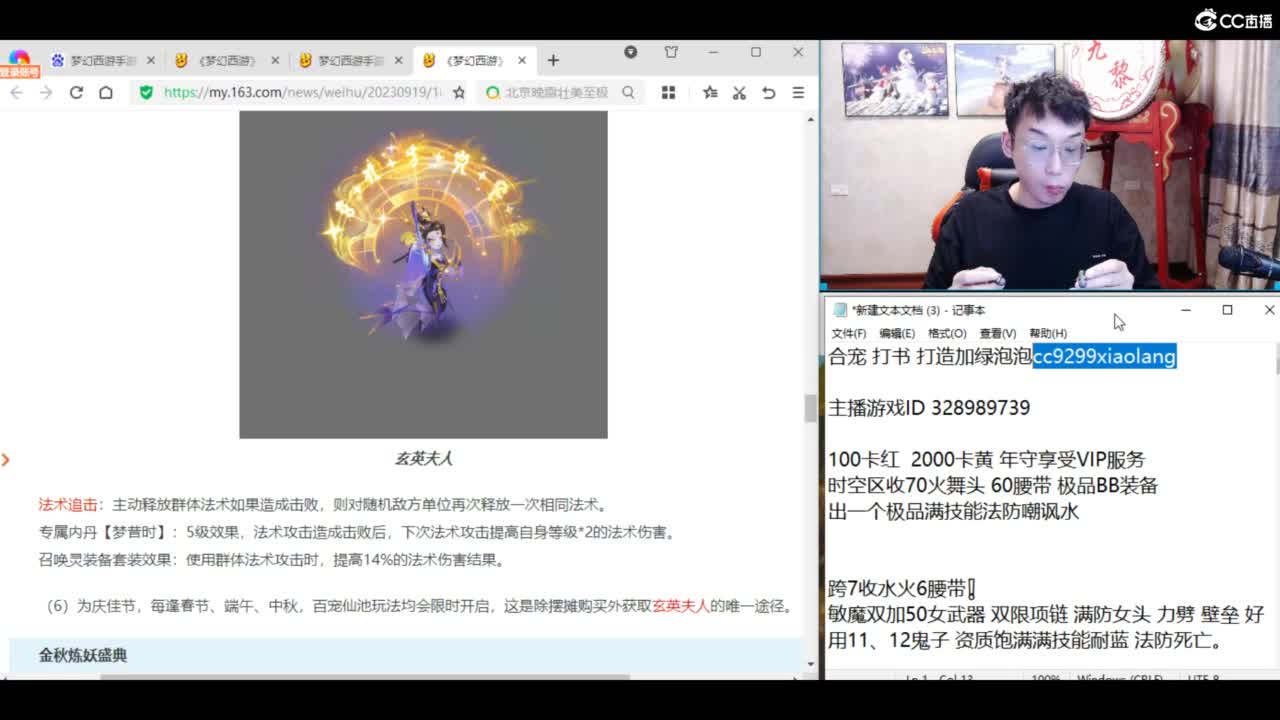Close the third 梦幻西游手游 tab
This screenshot has height=720, width=1280.
(398, 61)
